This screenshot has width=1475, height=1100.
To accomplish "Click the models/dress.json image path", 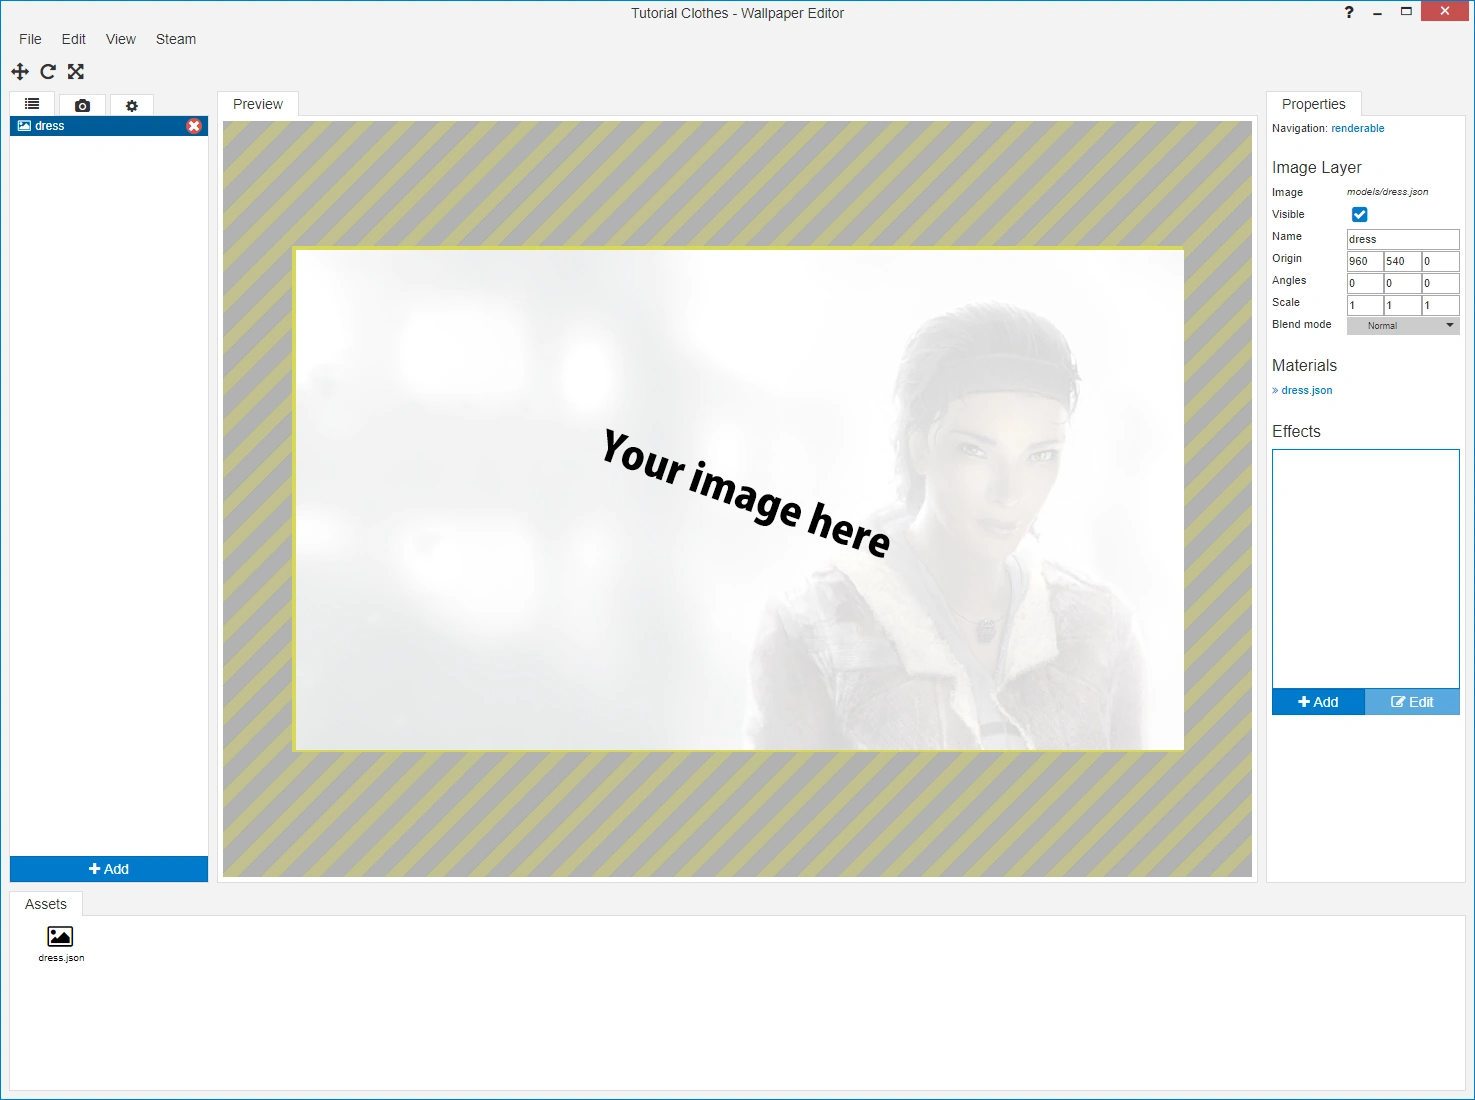I will pyautogui.click(x=1388, y=192).
